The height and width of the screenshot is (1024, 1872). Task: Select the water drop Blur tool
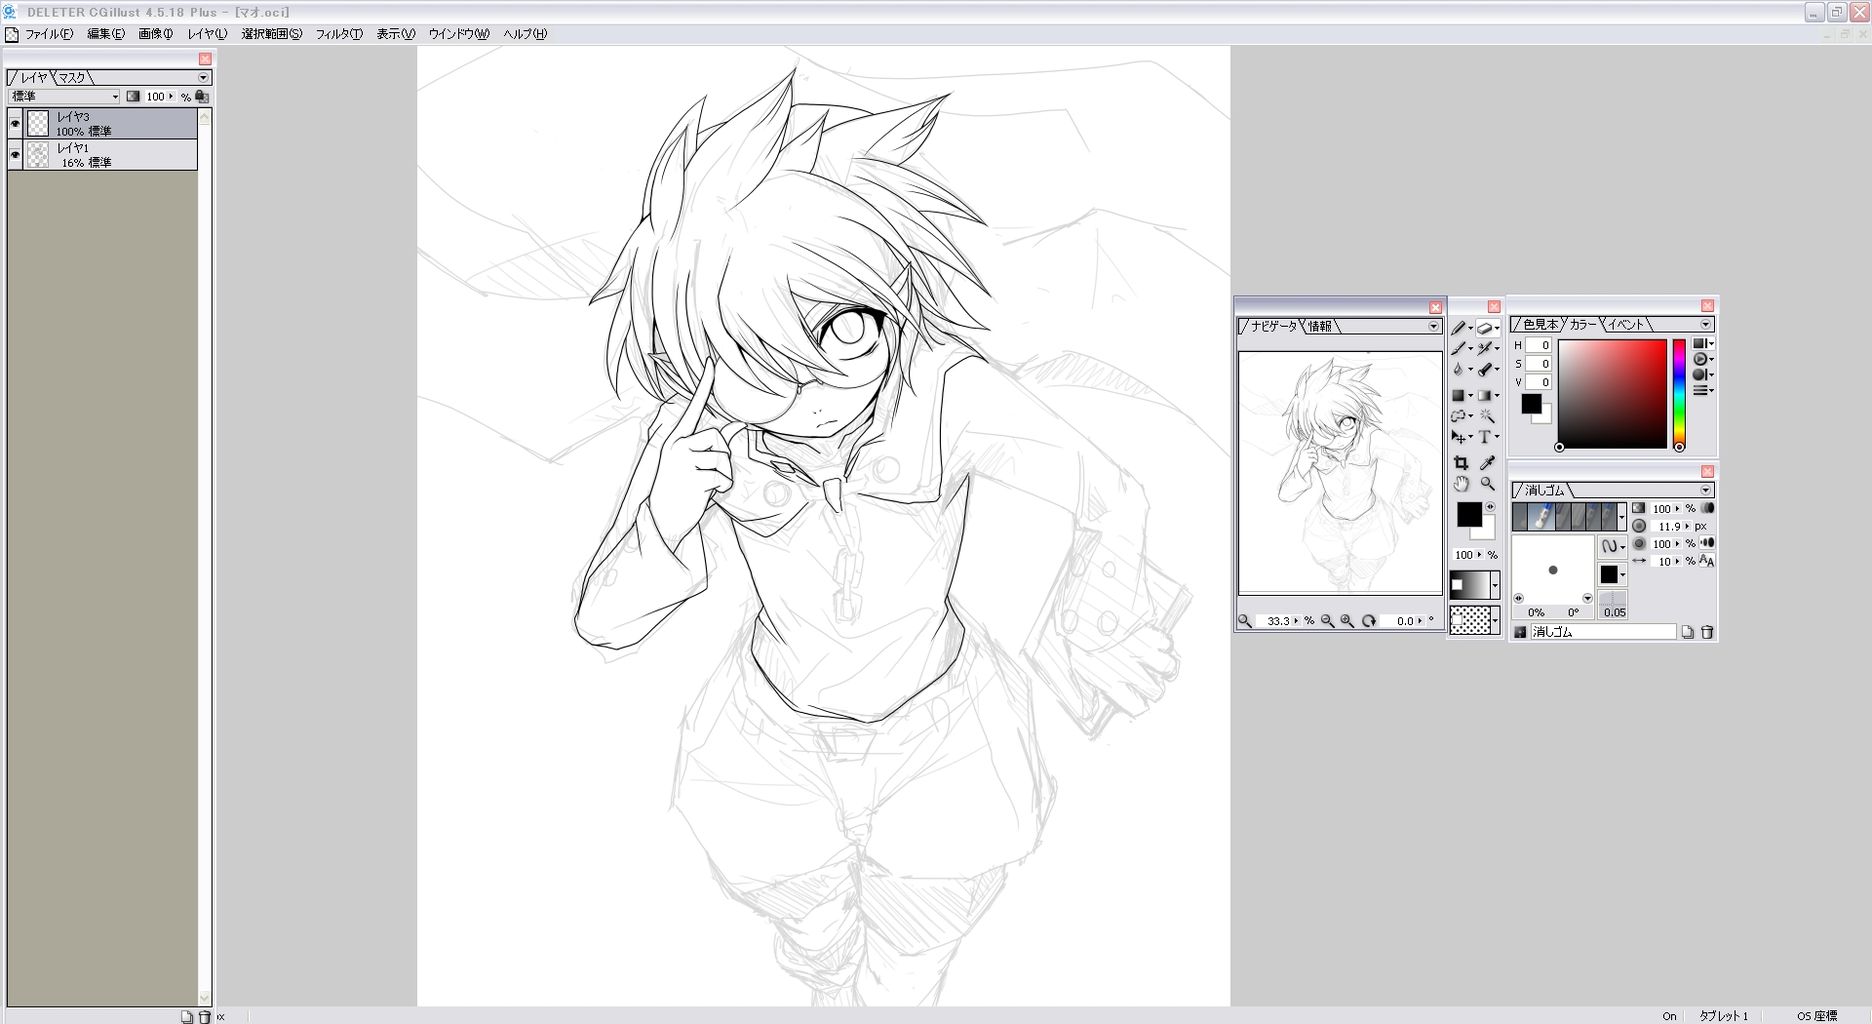(1458, 369)
